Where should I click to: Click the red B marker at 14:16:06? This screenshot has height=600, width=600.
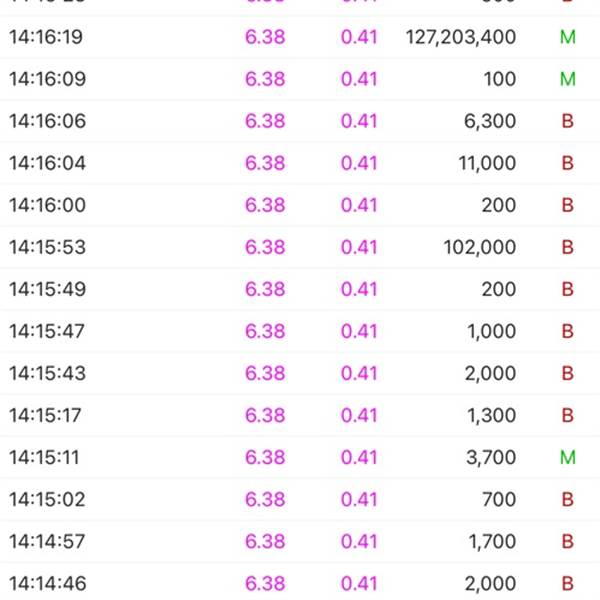568,121
